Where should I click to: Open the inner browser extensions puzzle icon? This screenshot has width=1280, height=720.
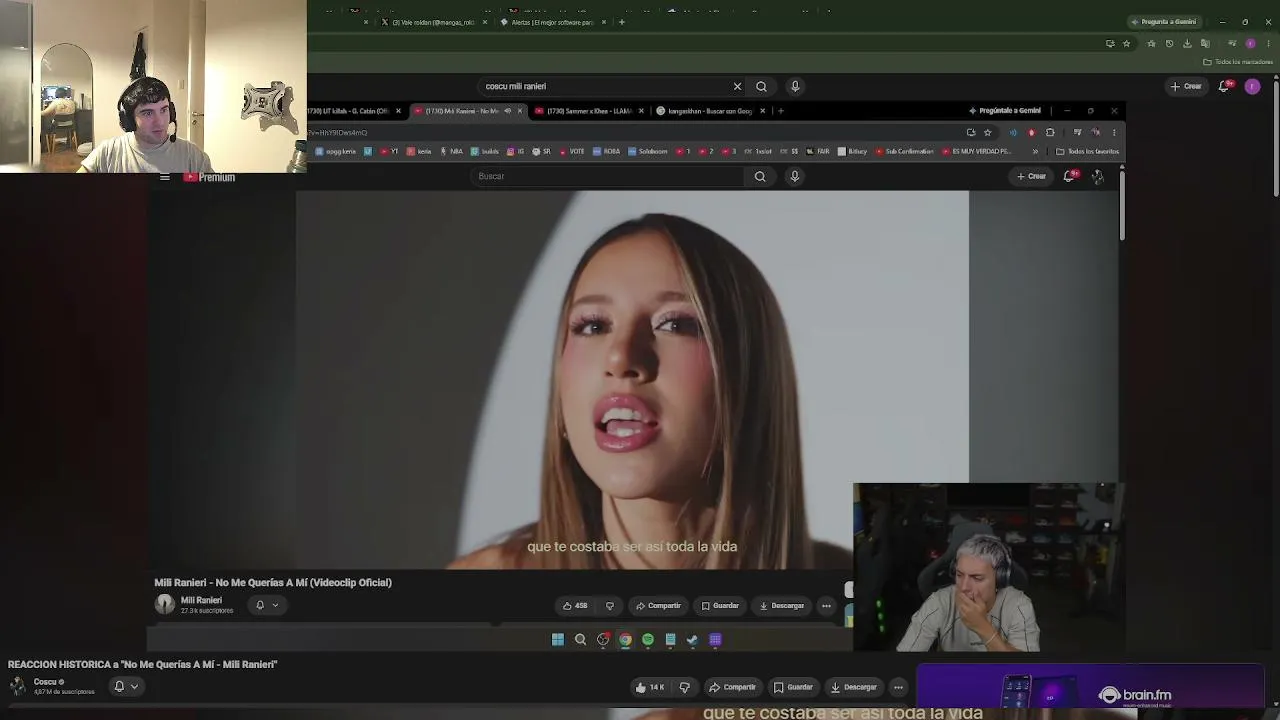[1050, 132]
